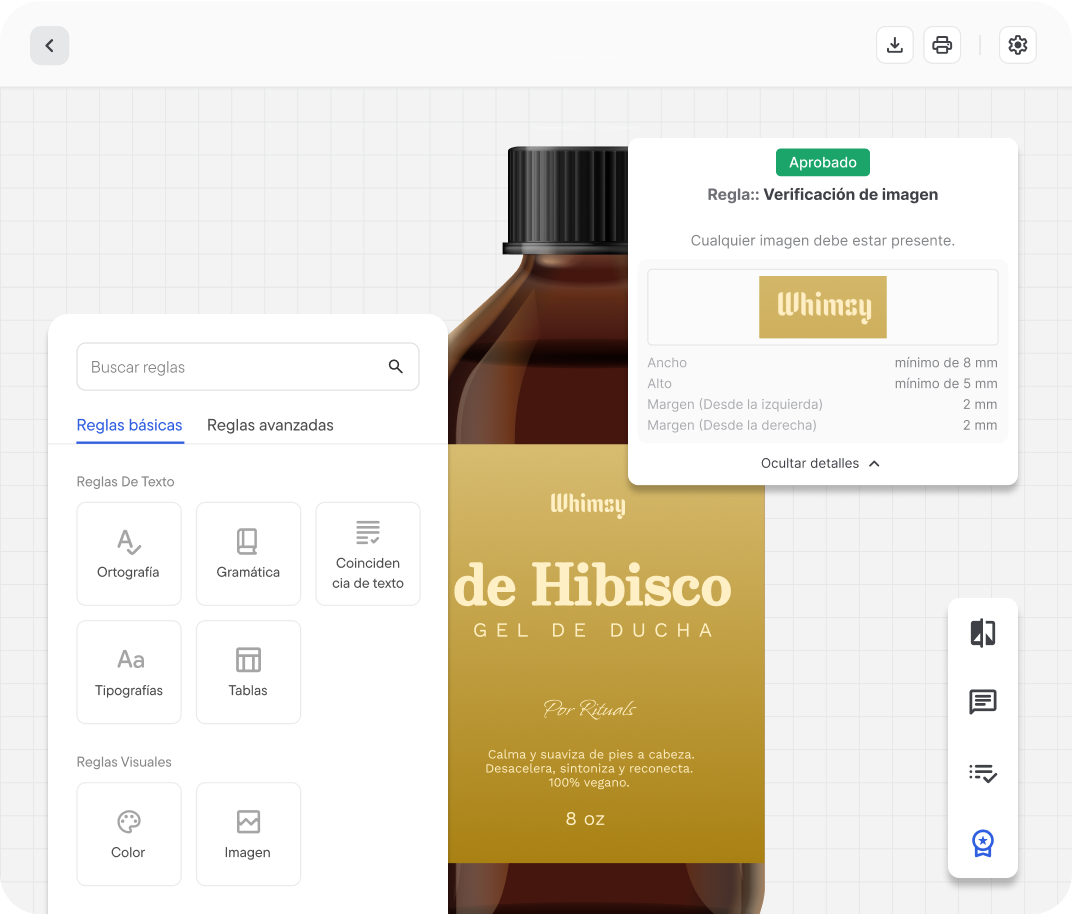1072x914 pixels.
Task: Switch to Reglas avanzadas tab
Action: [270, 425]
